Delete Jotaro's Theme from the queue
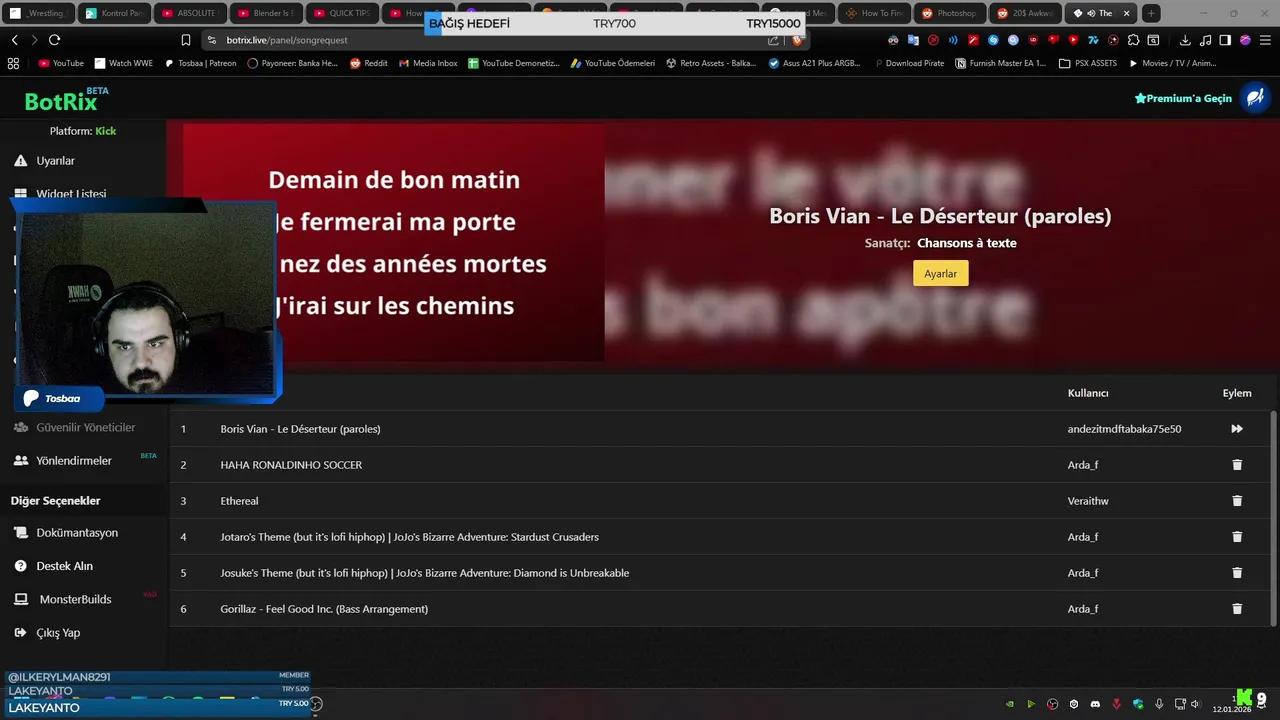 tap(1237, 537)
